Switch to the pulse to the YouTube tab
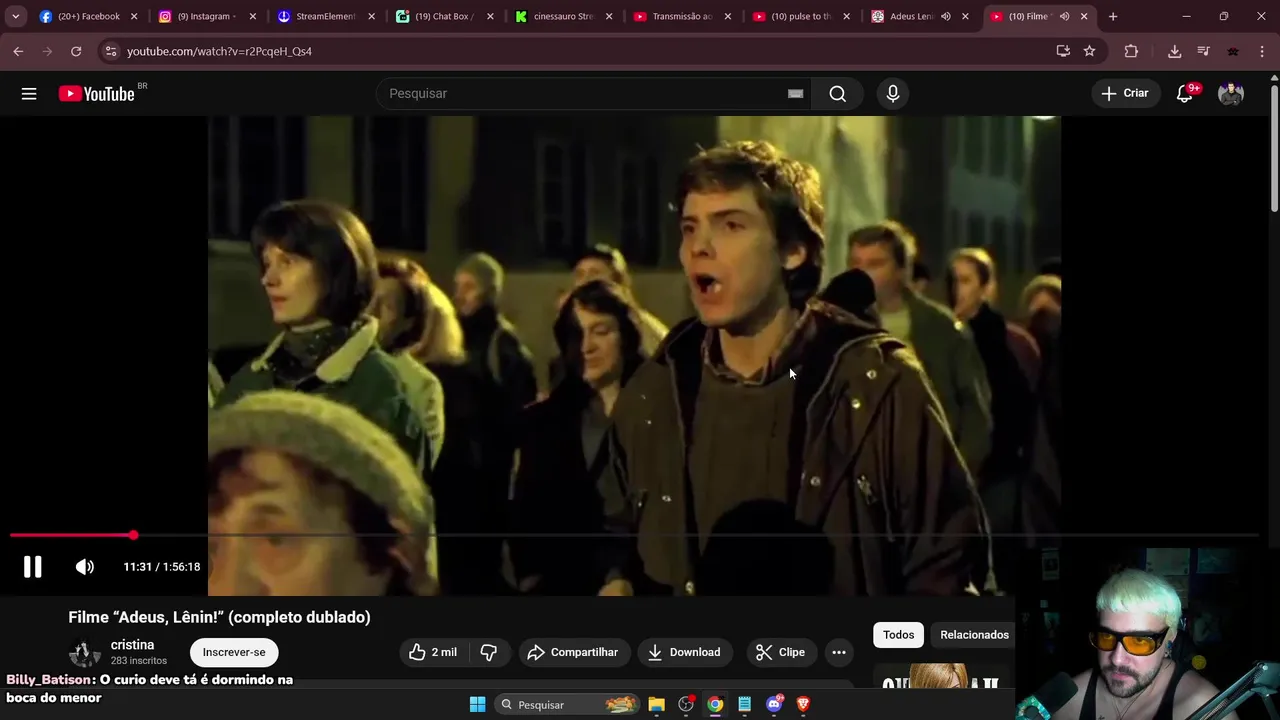The image size is (1280, 720). [x=801, y=16]
